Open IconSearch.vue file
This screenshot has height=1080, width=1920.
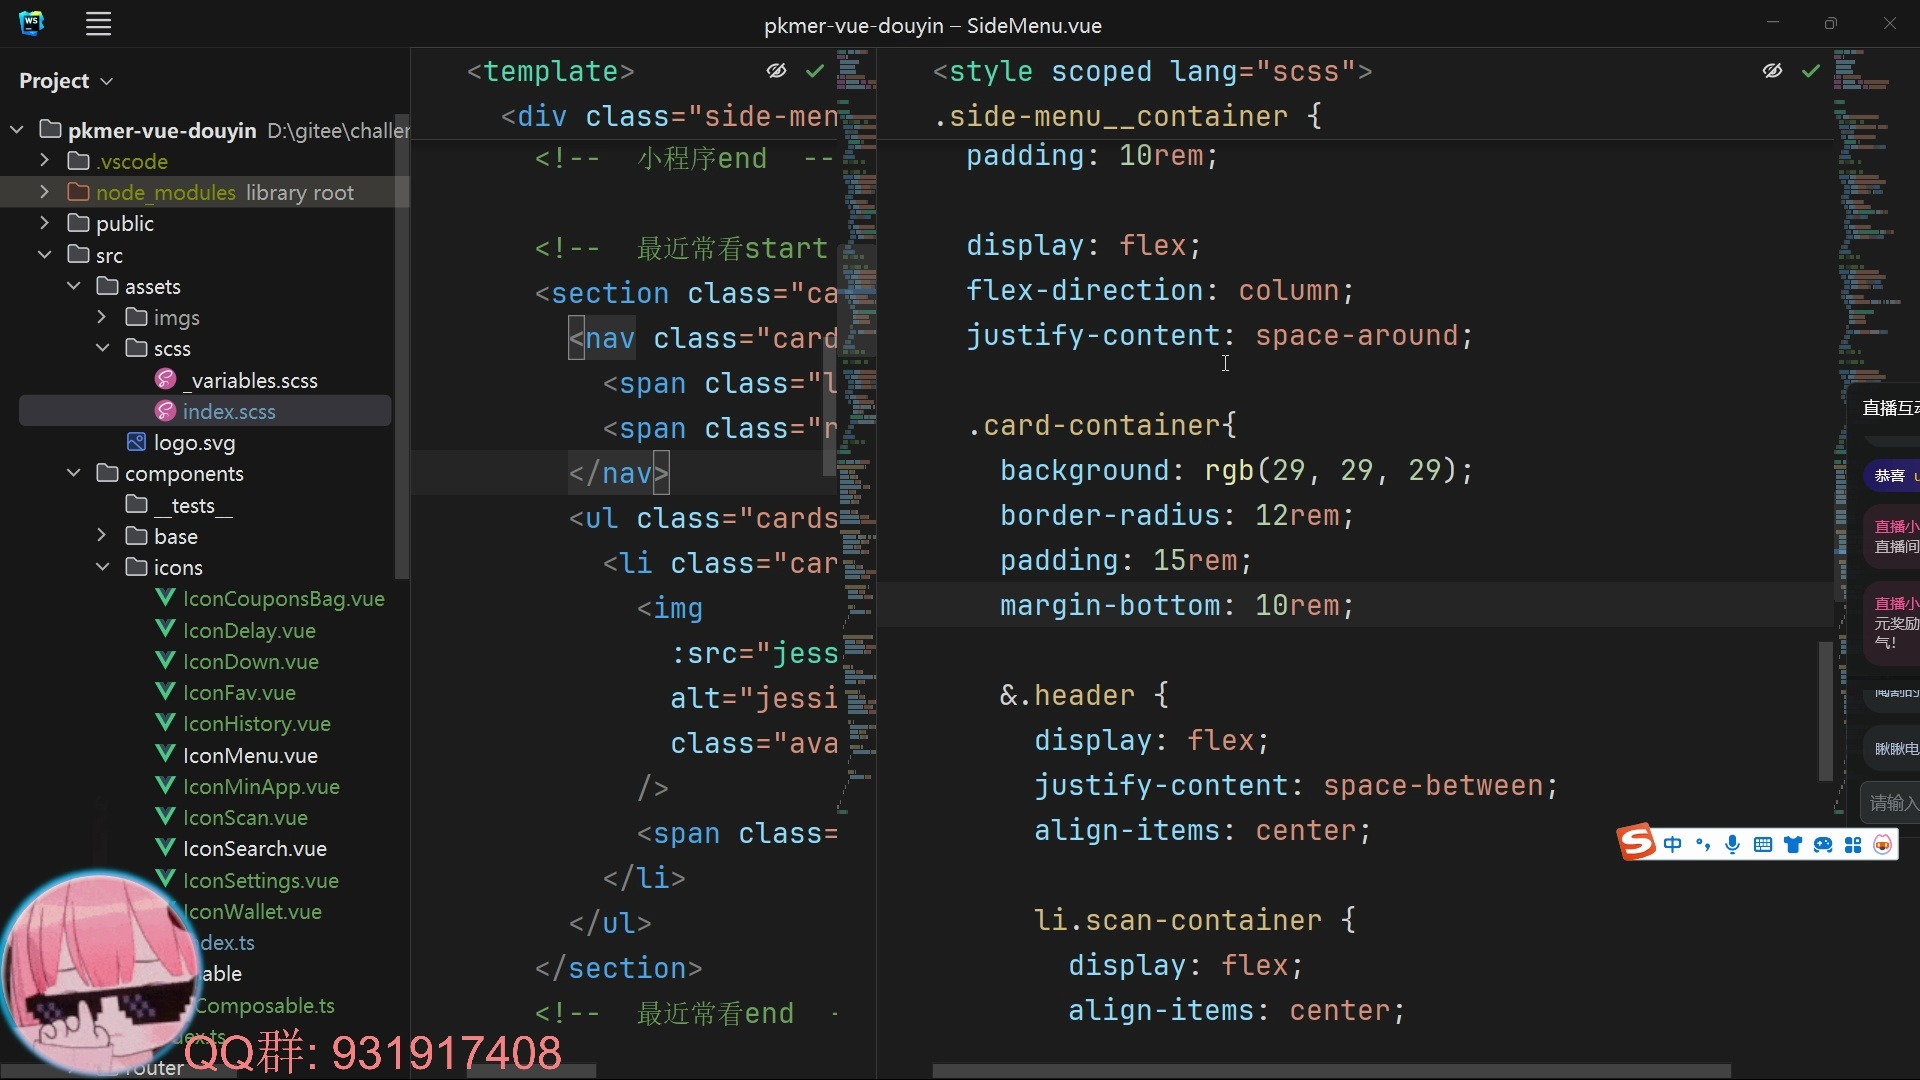254,848
